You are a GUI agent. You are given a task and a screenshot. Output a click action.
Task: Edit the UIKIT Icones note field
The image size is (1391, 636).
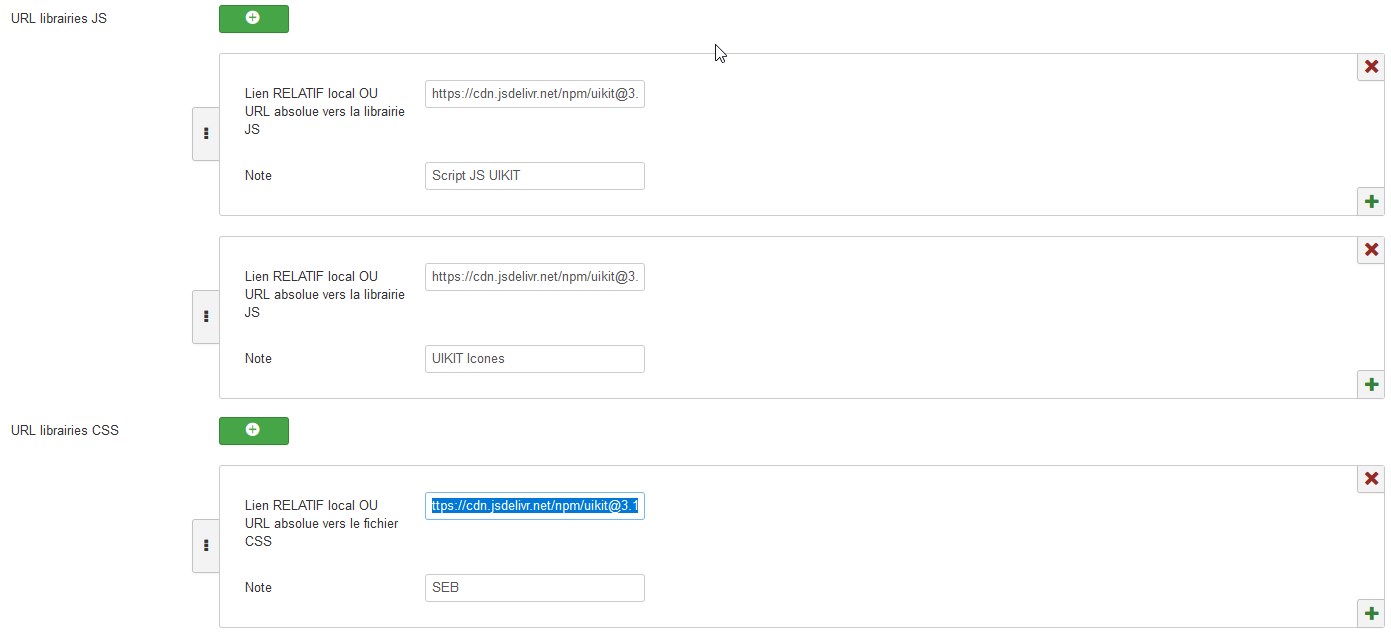(535, 359)
